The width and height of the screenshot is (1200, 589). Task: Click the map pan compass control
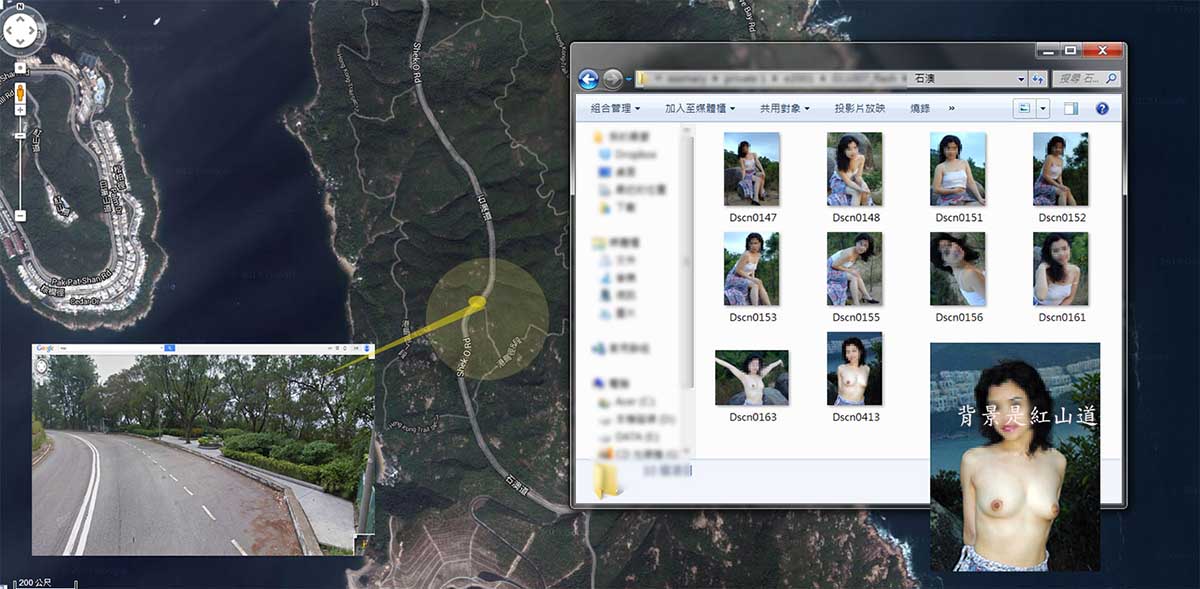coord(21,32)
